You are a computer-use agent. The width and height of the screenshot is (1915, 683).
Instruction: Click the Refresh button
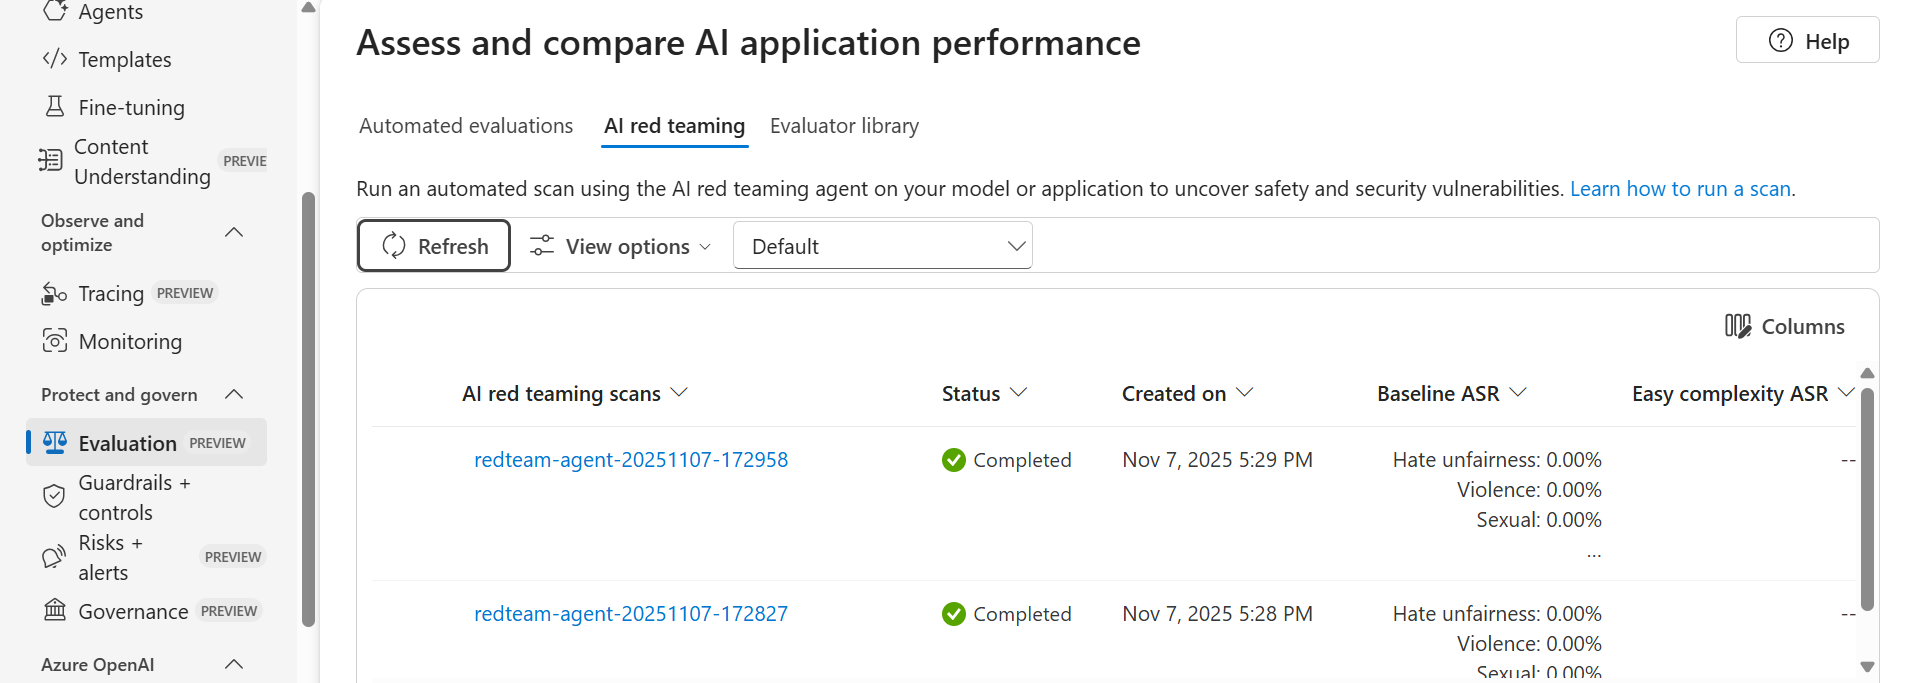point(434,246)
